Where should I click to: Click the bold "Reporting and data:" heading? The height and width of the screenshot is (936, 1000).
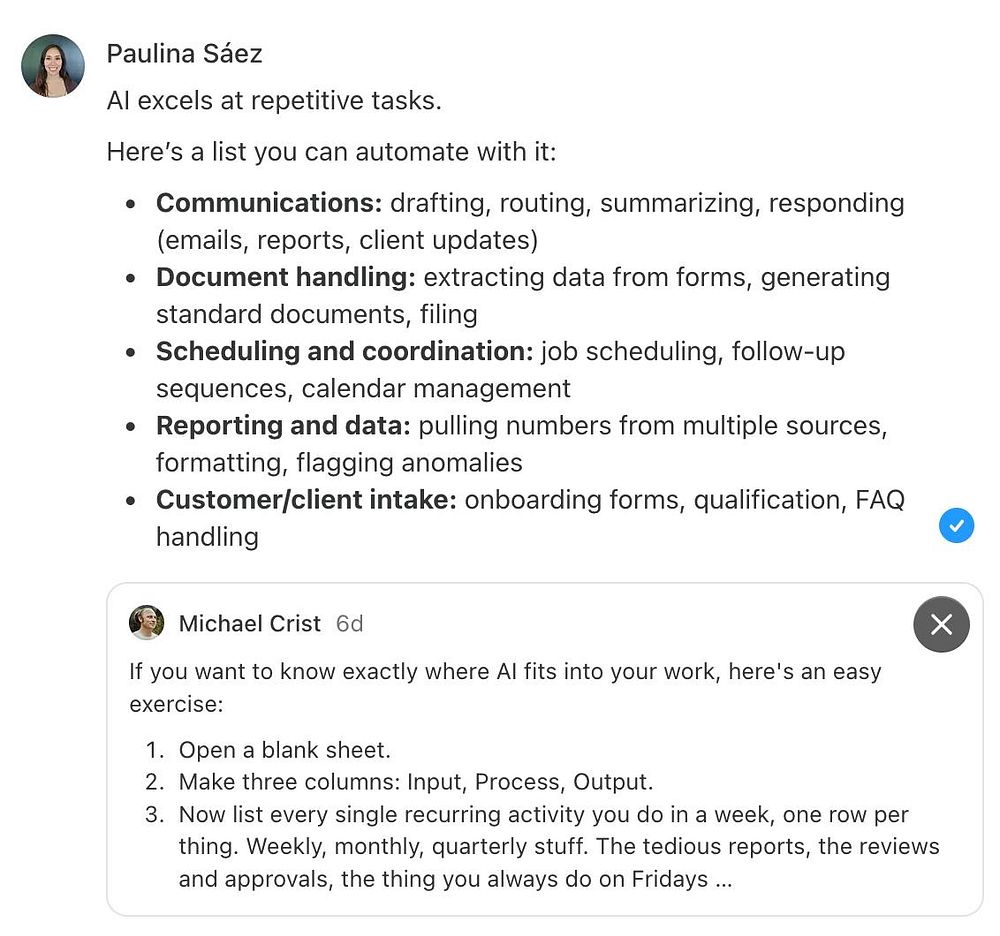pyautogui.click(x=283, y=425)
